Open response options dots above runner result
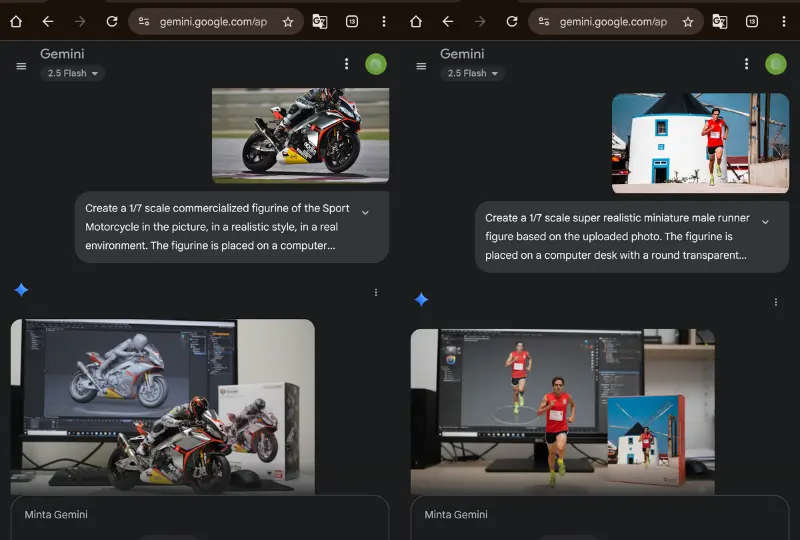Screen dimensions: 800x540 (776, 302)
